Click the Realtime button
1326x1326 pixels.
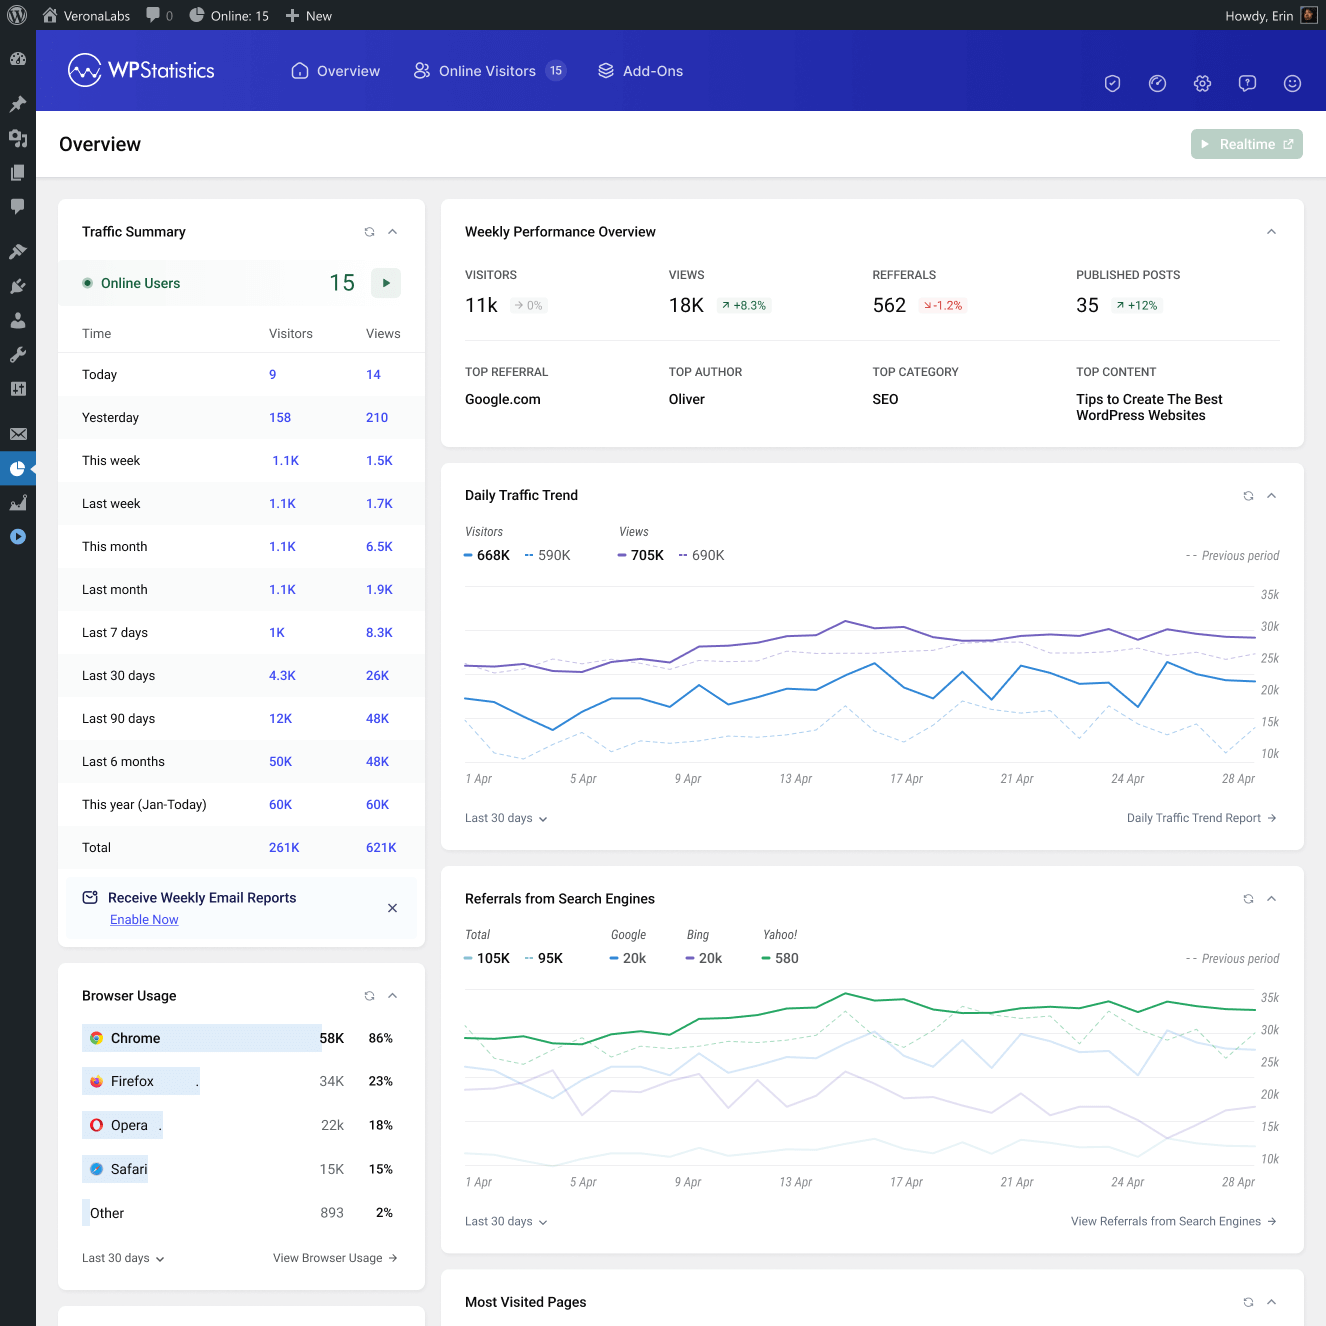1246,144
